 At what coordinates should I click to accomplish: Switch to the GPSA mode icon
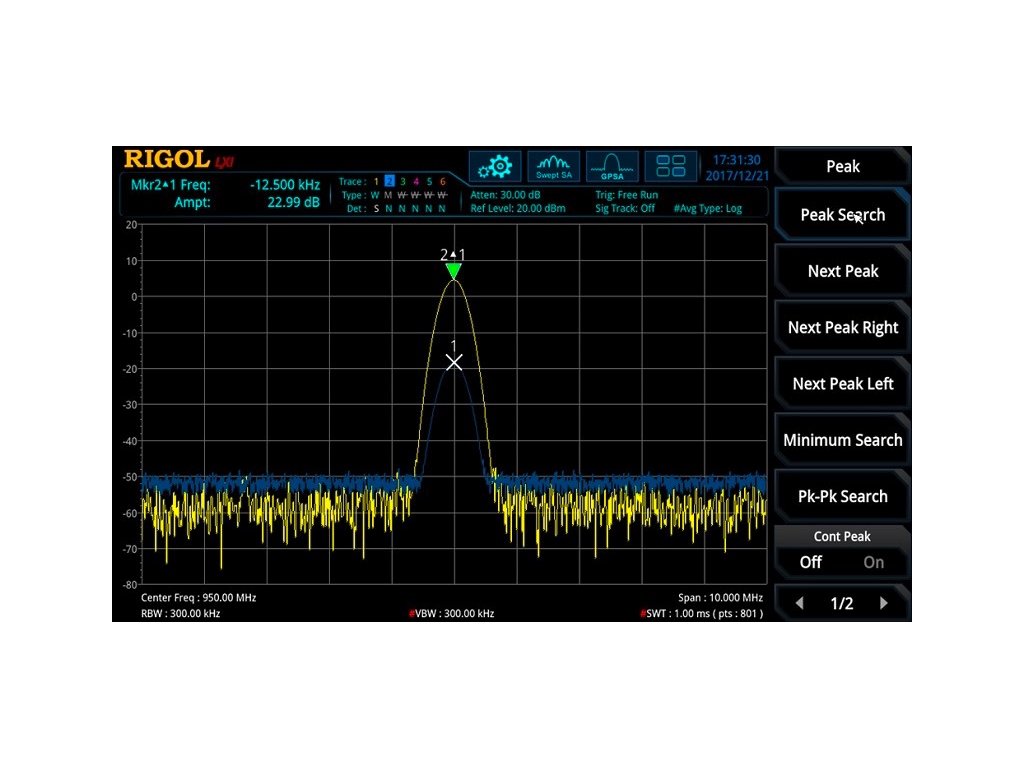tap(612, 166)
